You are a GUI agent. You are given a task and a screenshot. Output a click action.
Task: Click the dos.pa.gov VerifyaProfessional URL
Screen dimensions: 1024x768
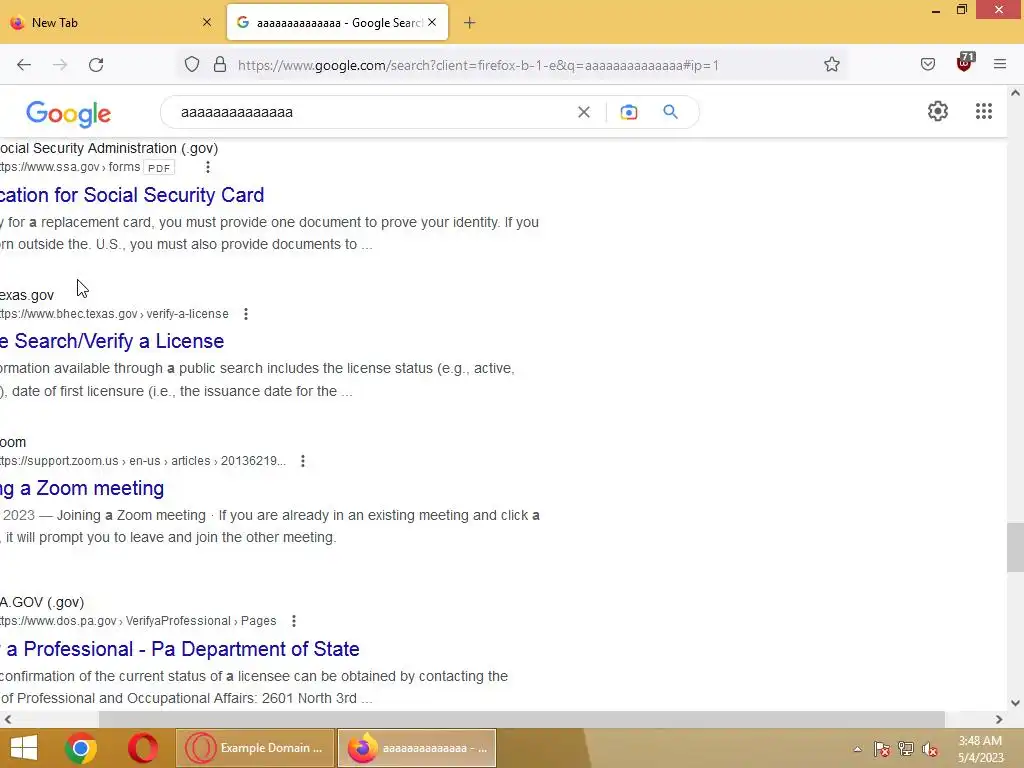pyautogui.click(x=138, y=621)
